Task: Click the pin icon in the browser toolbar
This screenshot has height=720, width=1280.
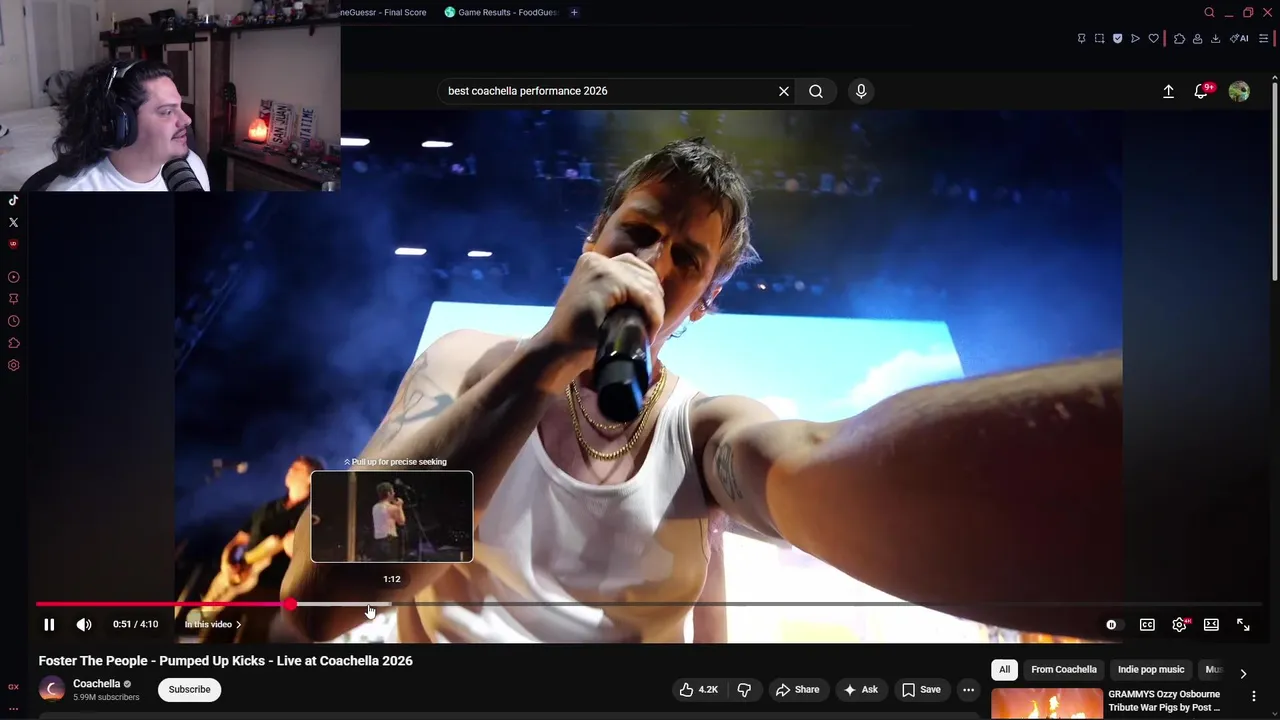Action: [x=1081, y=39]
